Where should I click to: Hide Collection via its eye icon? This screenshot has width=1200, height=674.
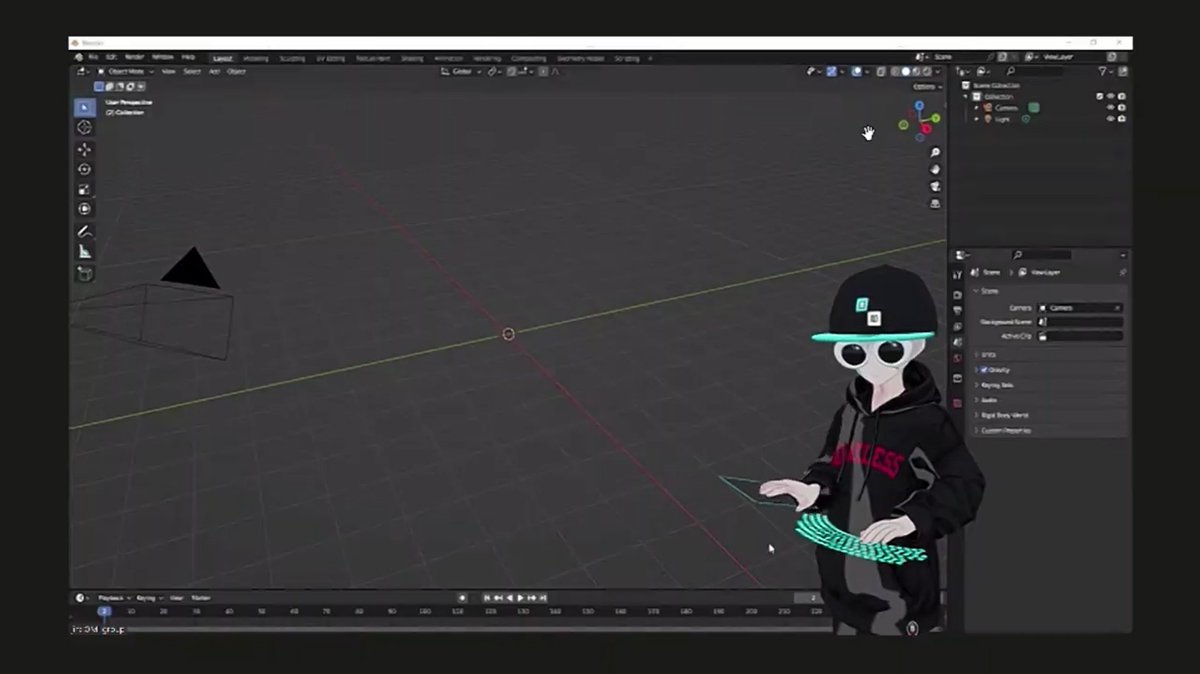1110,96
